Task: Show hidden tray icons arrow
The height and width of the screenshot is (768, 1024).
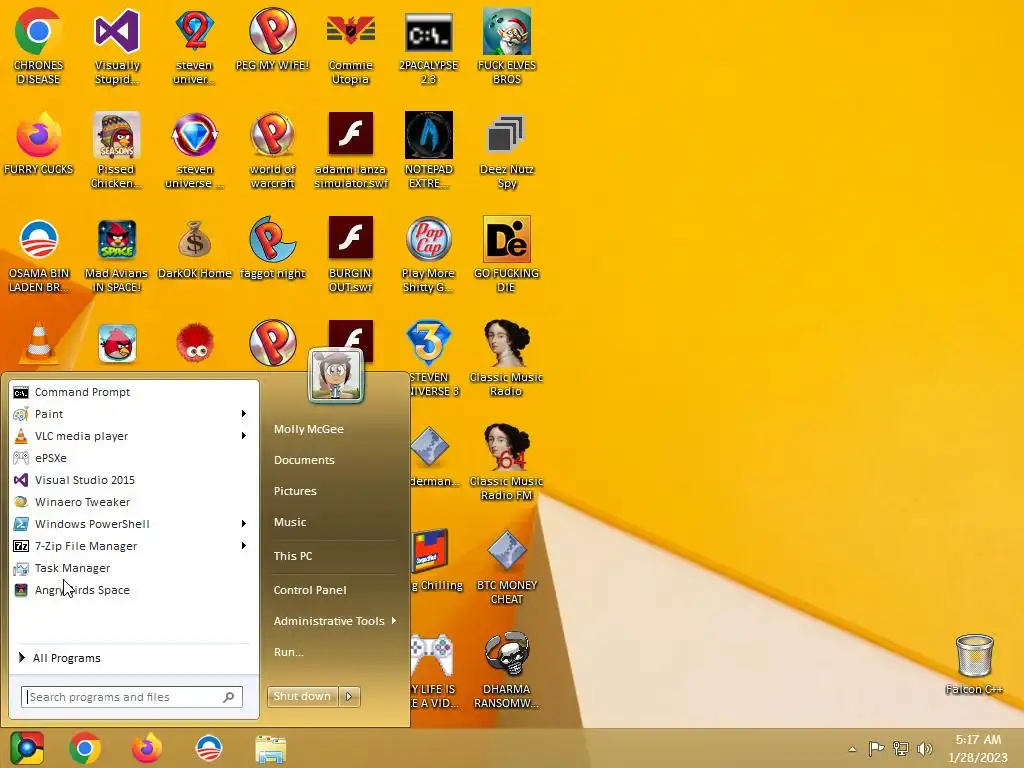Action: coord(852,749)
